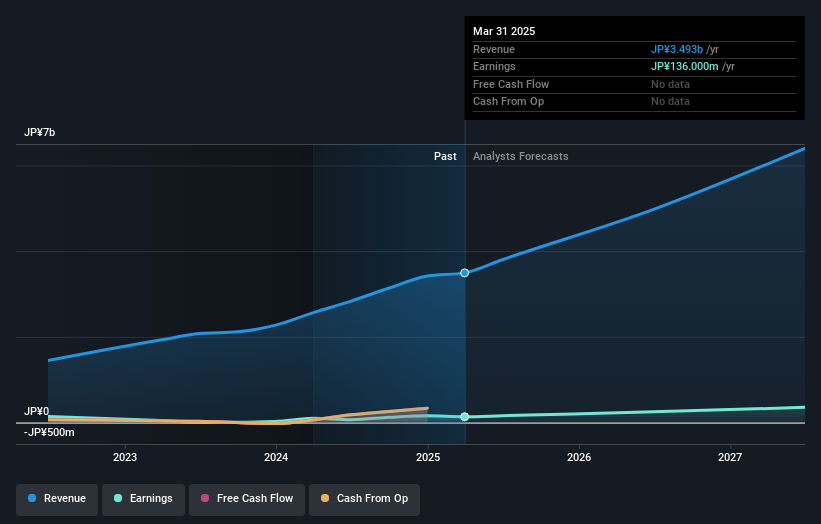Click the JP¥7b y-axis label
This screenshot has width=821, height=524.
tap(39, 132)
